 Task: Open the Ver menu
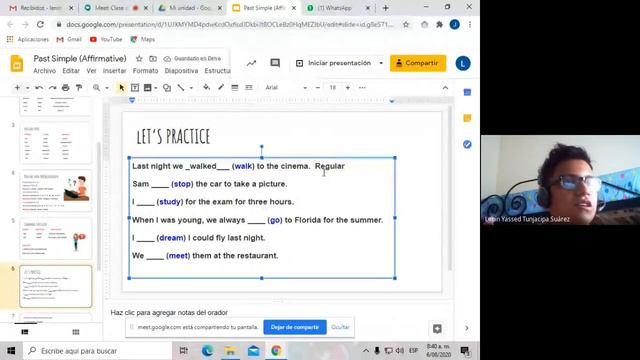click(91, 71)
